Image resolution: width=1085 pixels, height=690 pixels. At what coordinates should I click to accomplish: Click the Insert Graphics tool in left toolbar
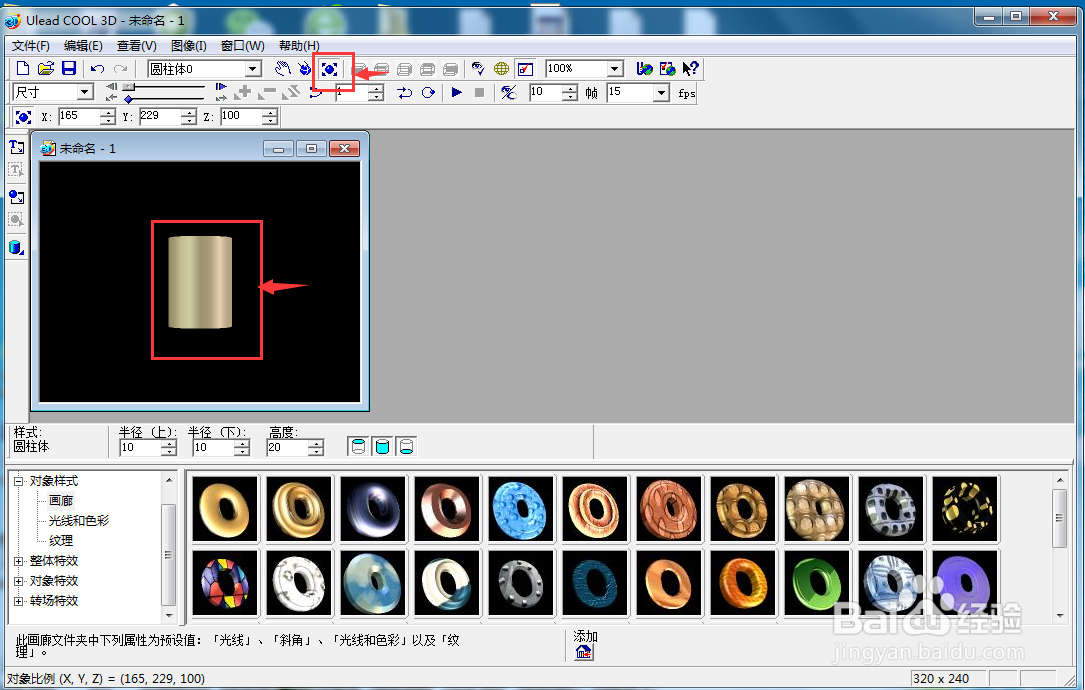(x=17, y=197)
